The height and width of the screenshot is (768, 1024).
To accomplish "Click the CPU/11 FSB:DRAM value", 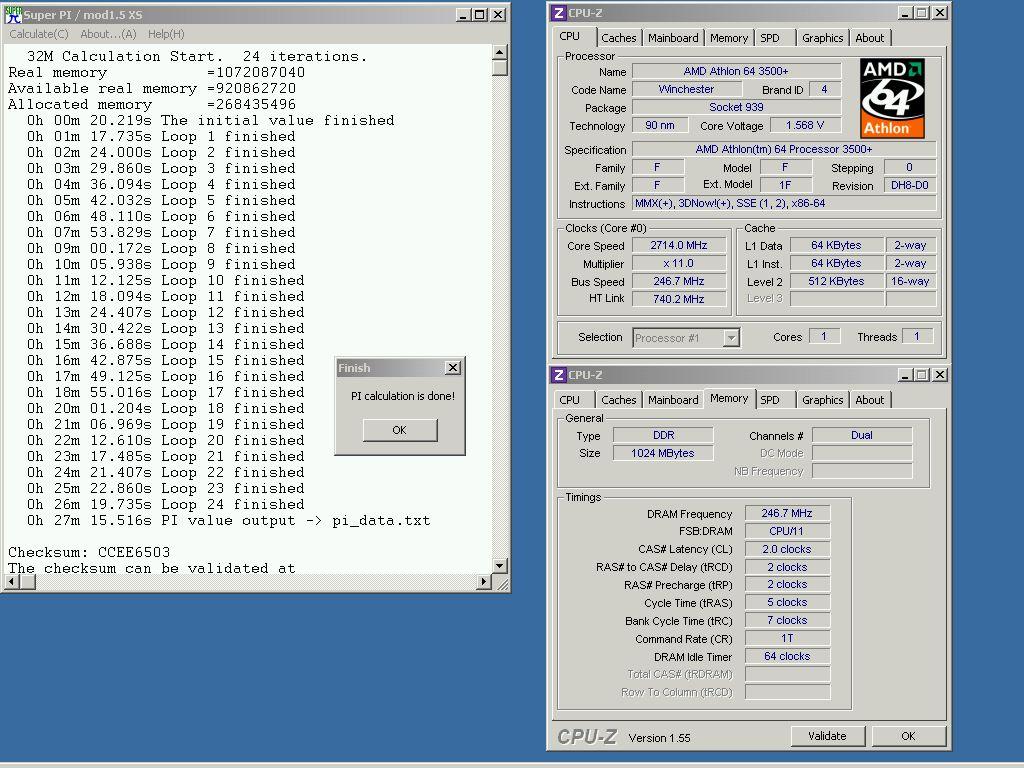I will point(787,531).
